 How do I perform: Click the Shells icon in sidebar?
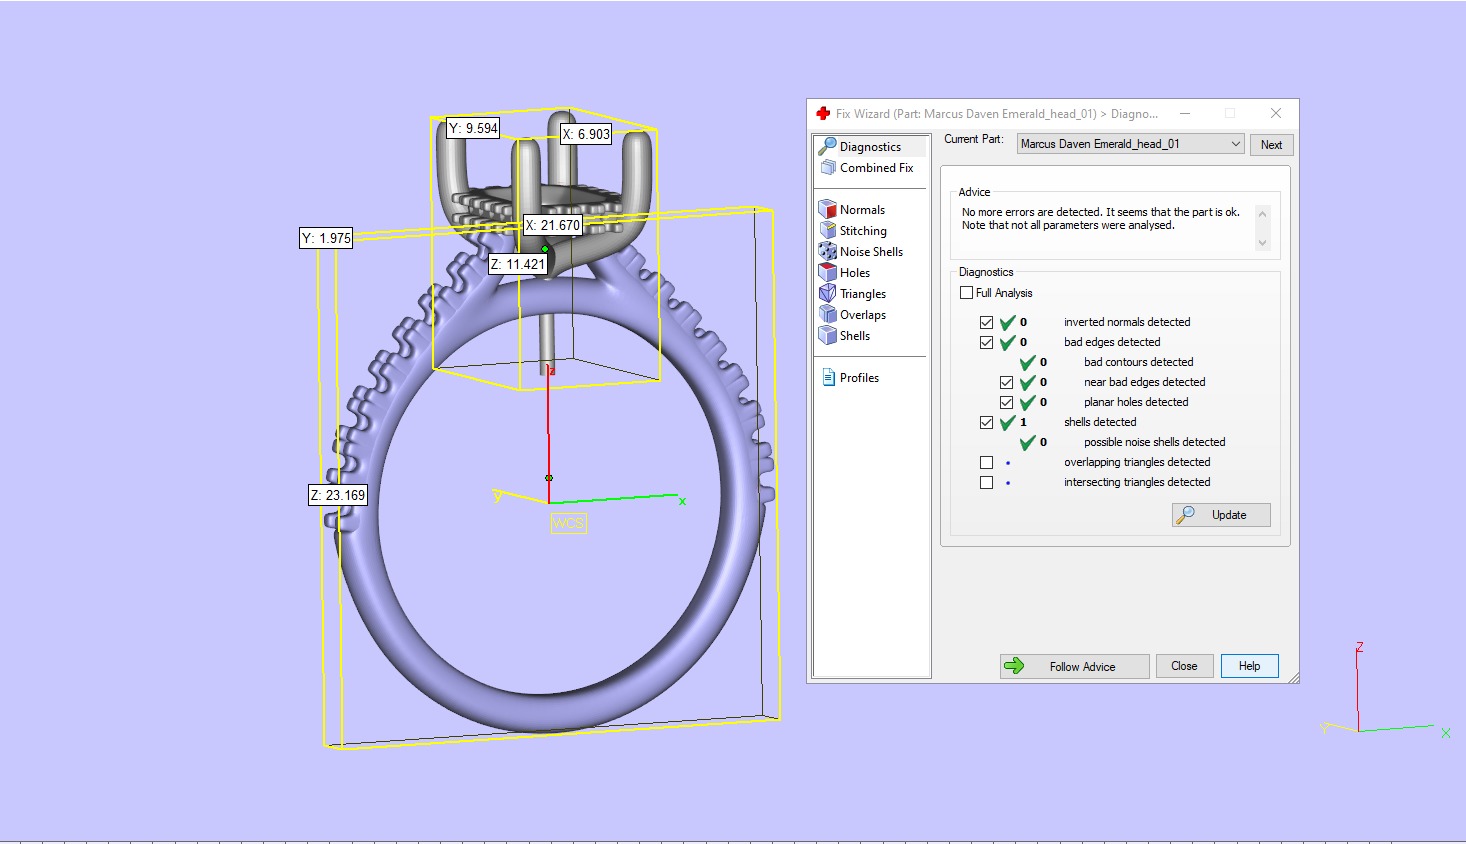pos(827,335)
